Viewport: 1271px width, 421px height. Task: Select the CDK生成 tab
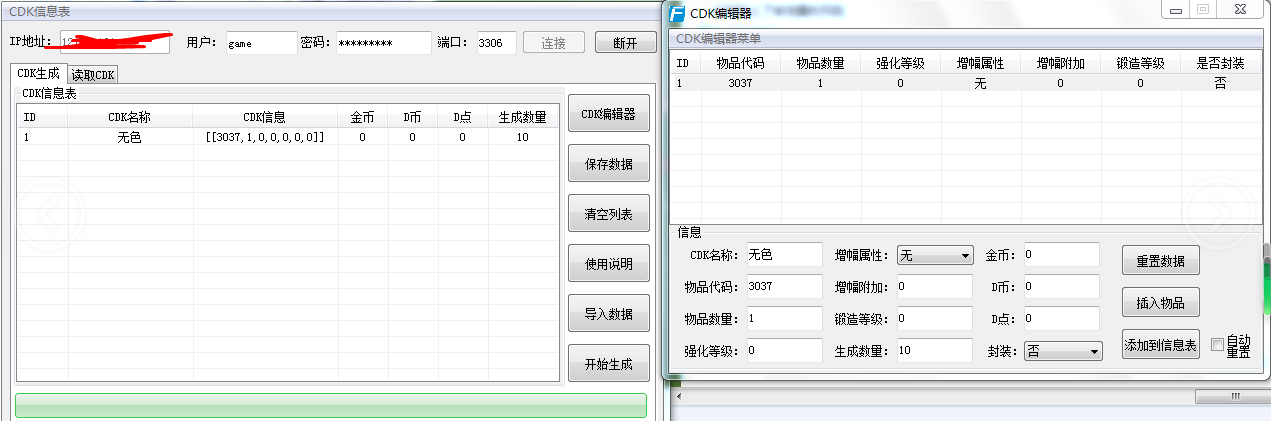[x=39, y=74]
